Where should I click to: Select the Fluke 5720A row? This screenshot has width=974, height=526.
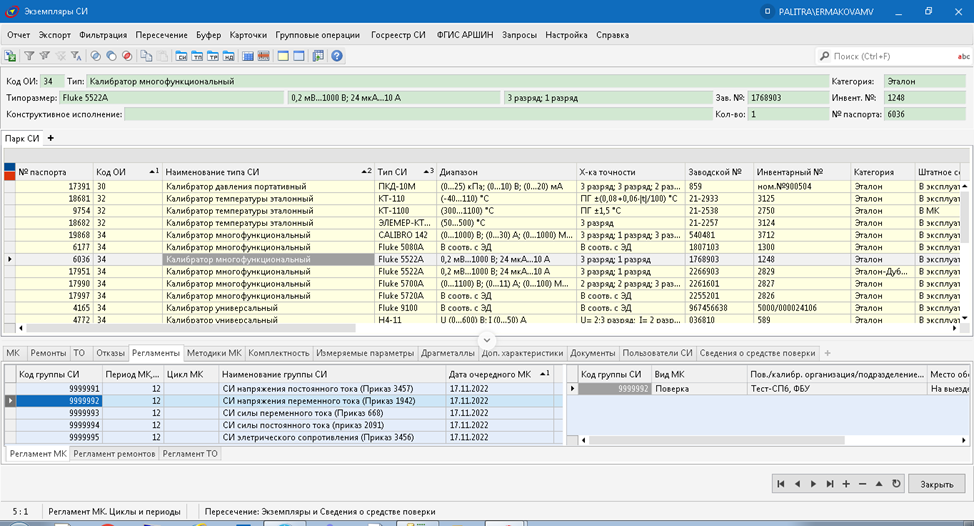tap(487, 296)
